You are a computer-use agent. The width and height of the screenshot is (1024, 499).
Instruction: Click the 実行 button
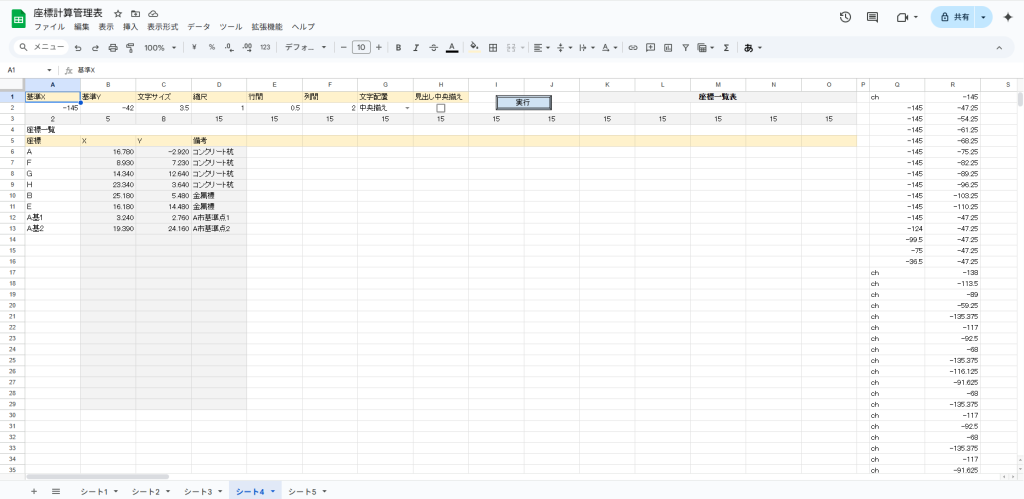523,103
